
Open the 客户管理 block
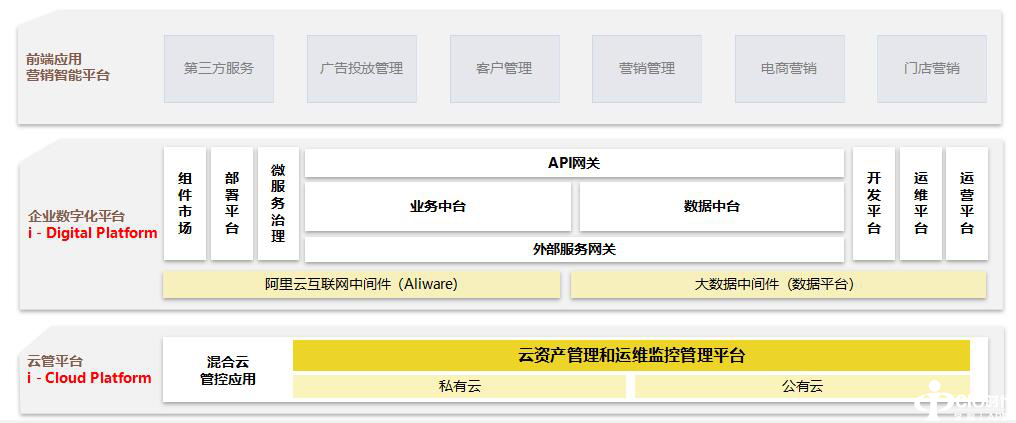point(504,68)
